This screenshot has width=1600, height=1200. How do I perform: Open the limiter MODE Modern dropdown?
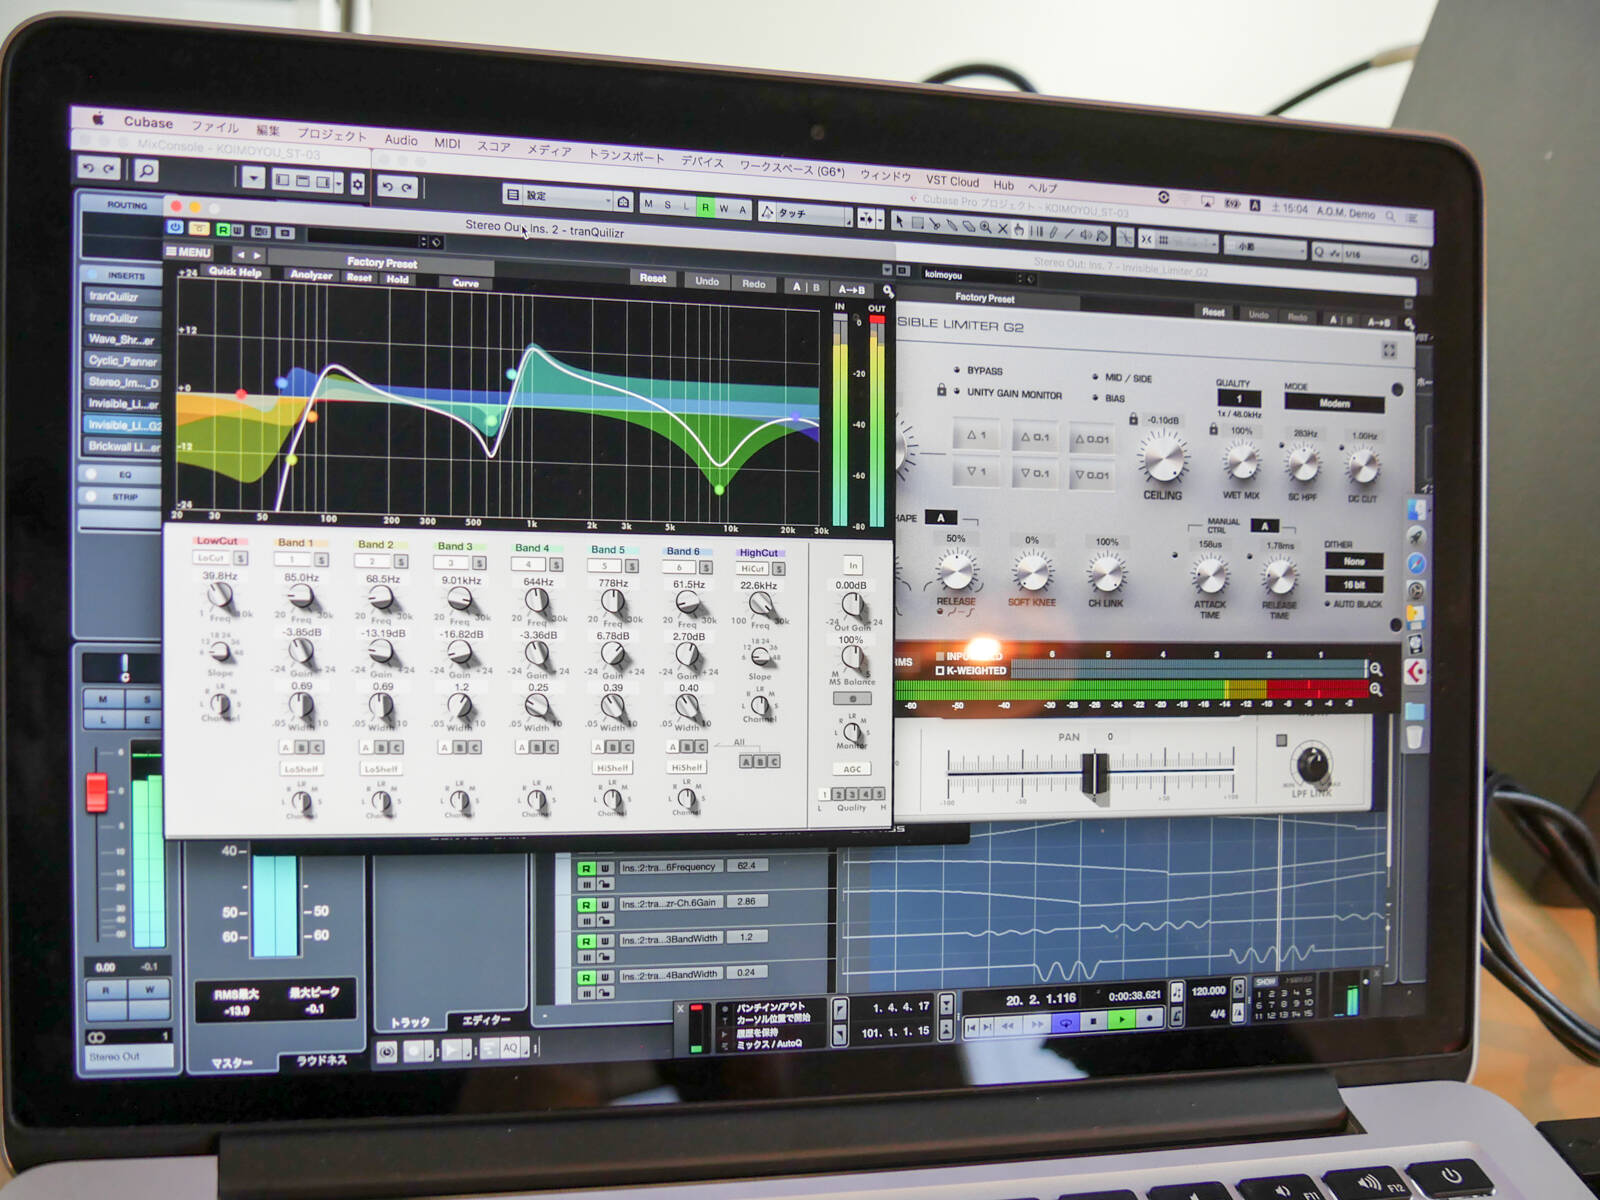pos(1333,404)
